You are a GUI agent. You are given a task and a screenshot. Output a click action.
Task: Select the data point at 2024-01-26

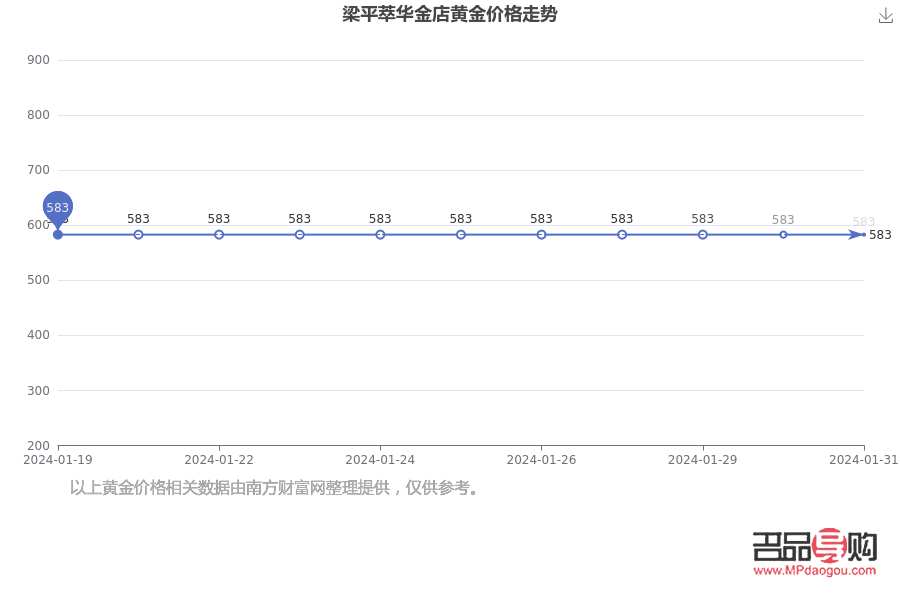(x=541, y=234)
